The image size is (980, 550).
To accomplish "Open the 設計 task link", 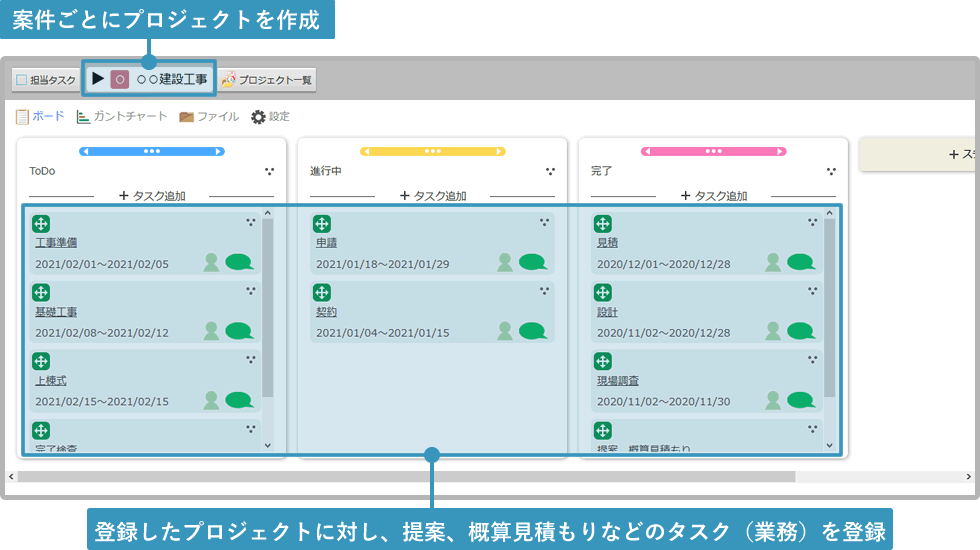I will 607,312.
